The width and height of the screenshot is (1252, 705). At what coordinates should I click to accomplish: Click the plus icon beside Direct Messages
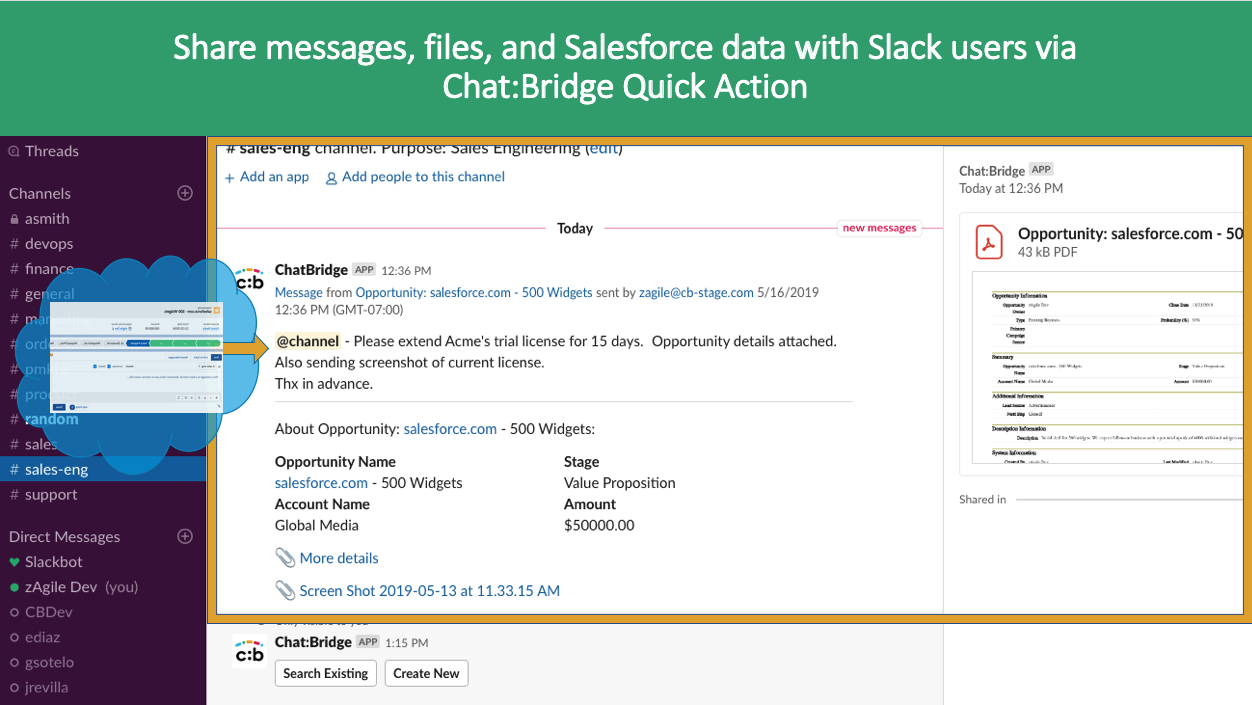pyautogui.click(x=185, y=536)
